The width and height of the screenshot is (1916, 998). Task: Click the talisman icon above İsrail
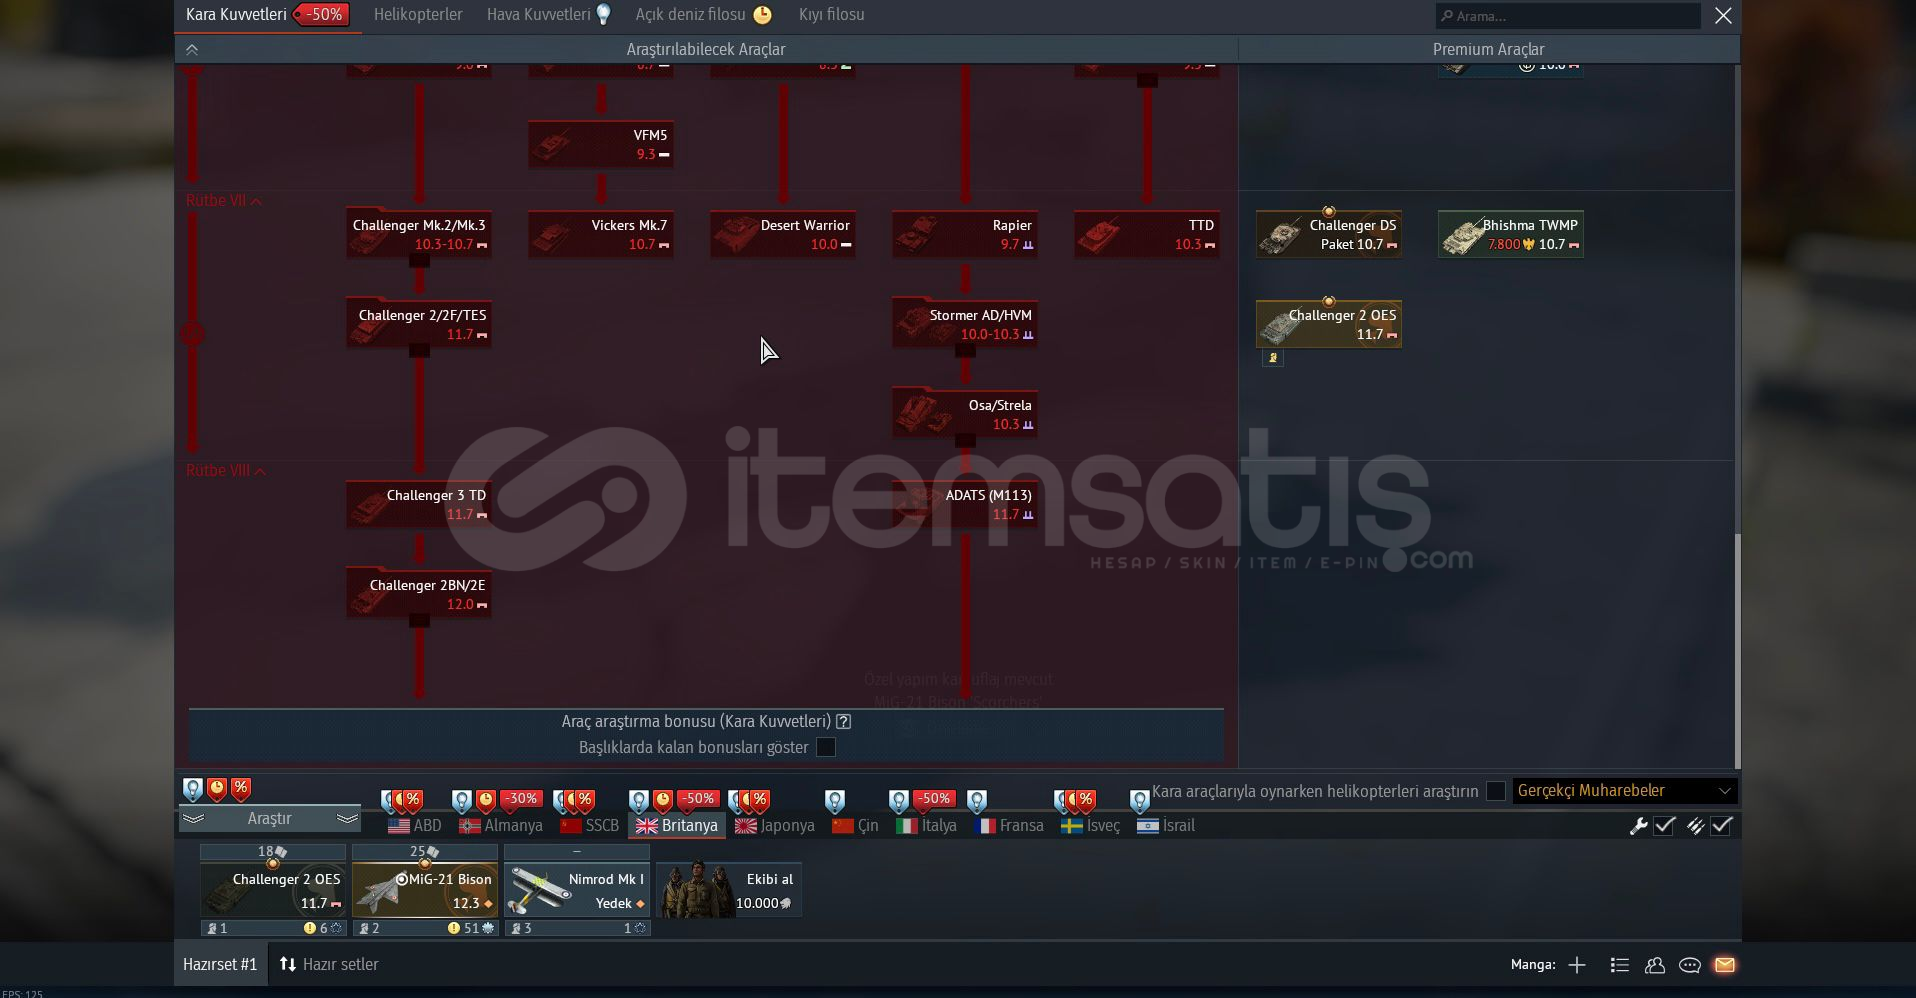[x=1139, y=800]
